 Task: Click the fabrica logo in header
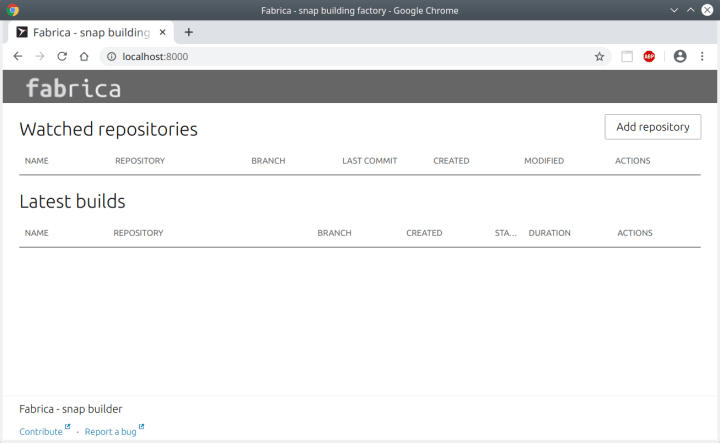click(x=73, y=88)
